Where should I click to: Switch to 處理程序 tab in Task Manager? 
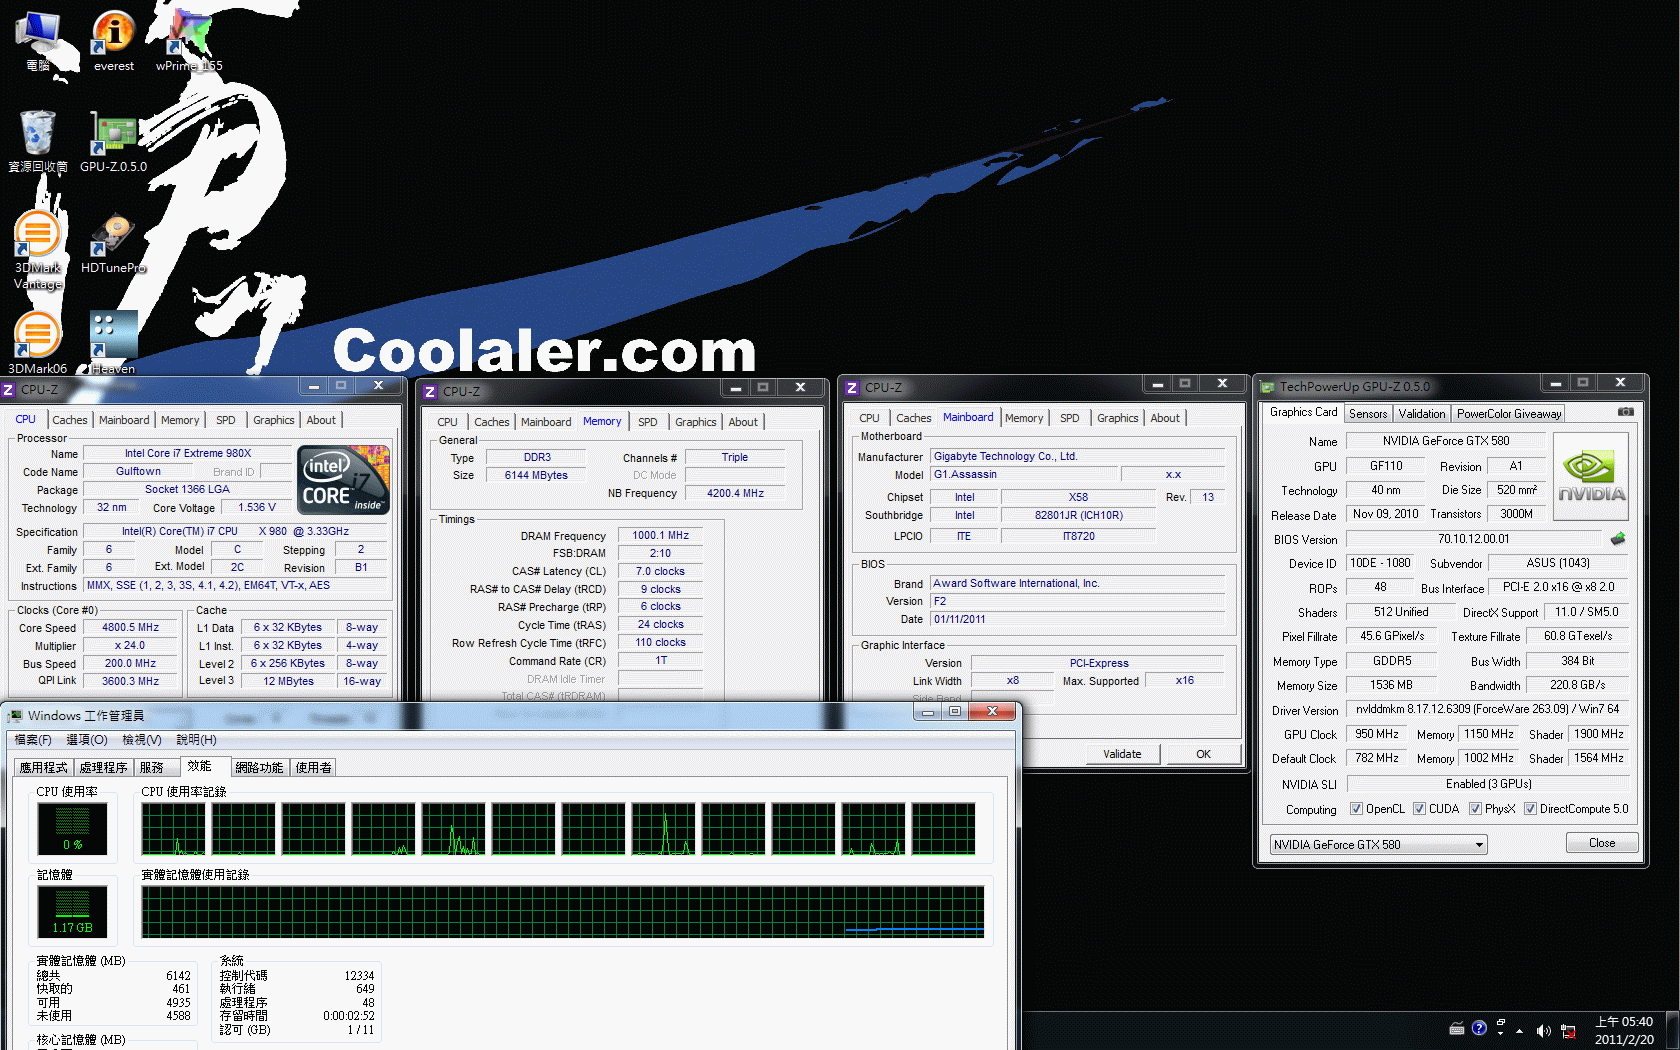pyautogui.click(x=104, y=768)
